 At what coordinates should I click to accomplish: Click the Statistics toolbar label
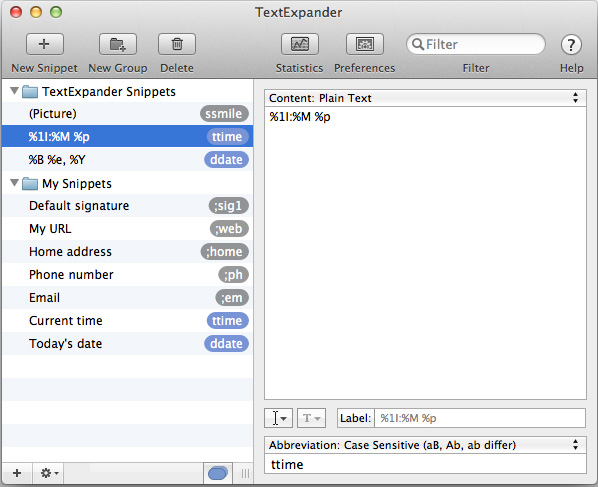click(x=299, y=68)
